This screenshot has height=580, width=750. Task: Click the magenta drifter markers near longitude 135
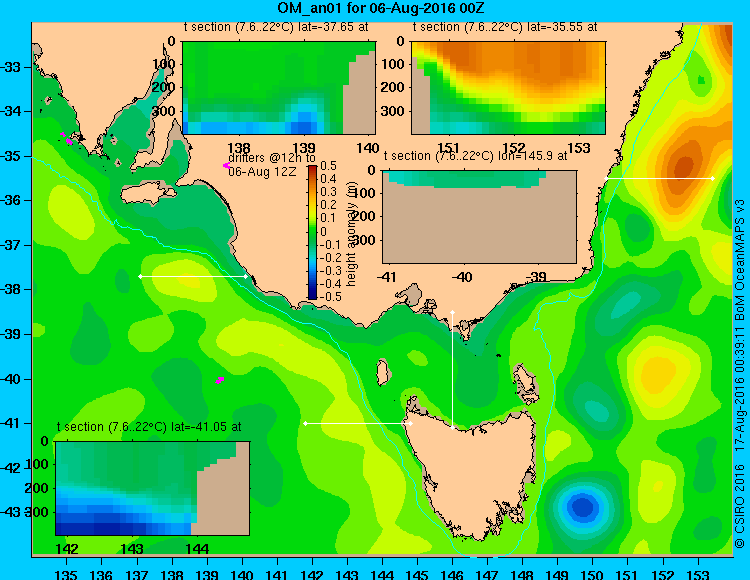(66, 139)
